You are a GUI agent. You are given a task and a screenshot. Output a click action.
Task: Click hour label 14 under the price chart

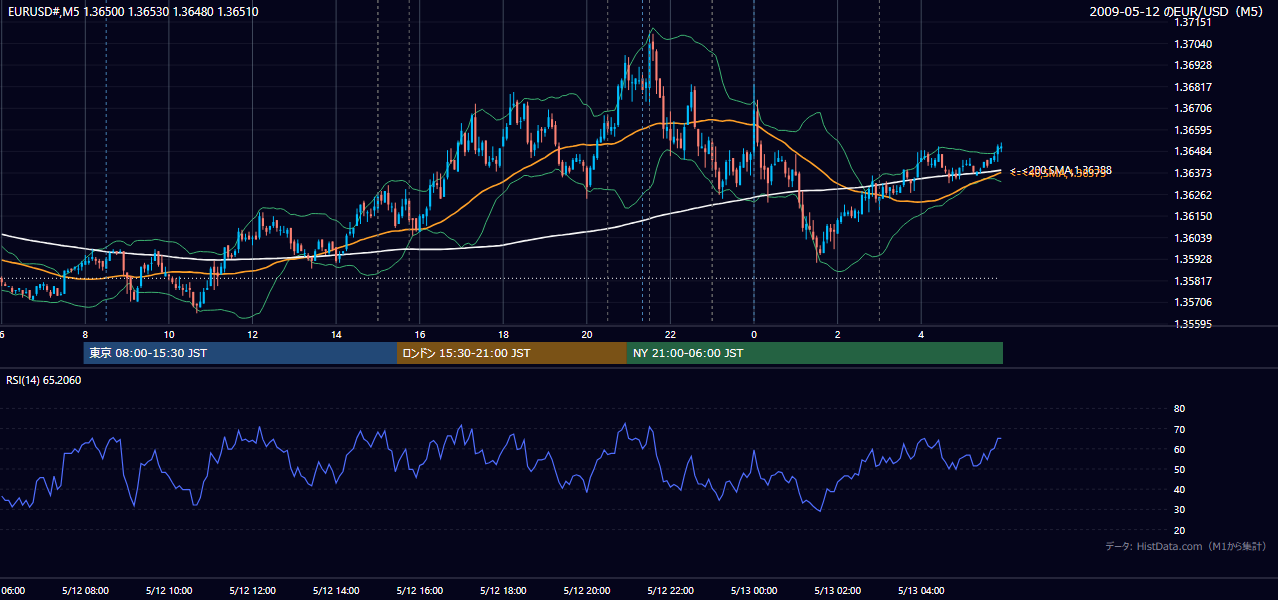(x=337, y=335)
